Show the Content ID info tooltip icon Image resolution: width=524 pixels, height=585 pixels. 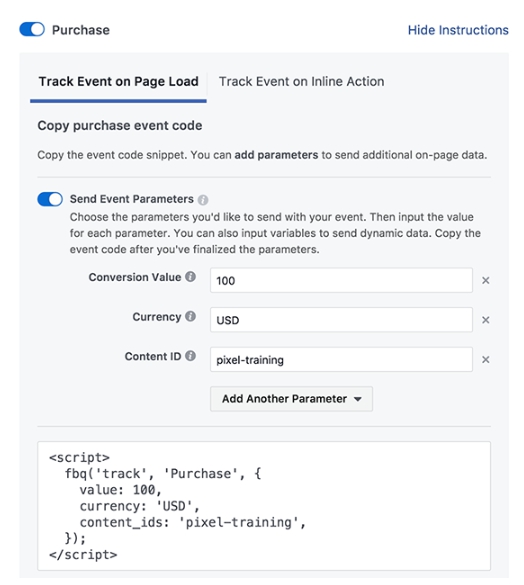tap(190, 356)
